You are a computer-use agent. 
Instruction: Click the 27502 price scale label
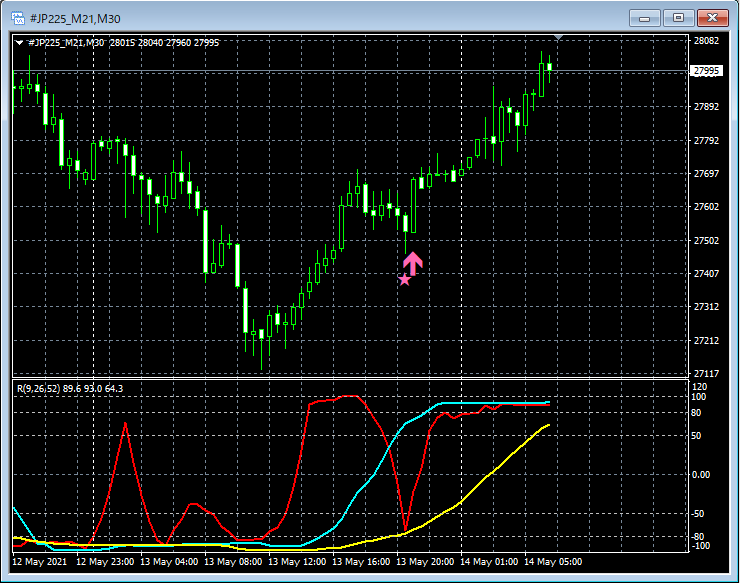[706, 240]
